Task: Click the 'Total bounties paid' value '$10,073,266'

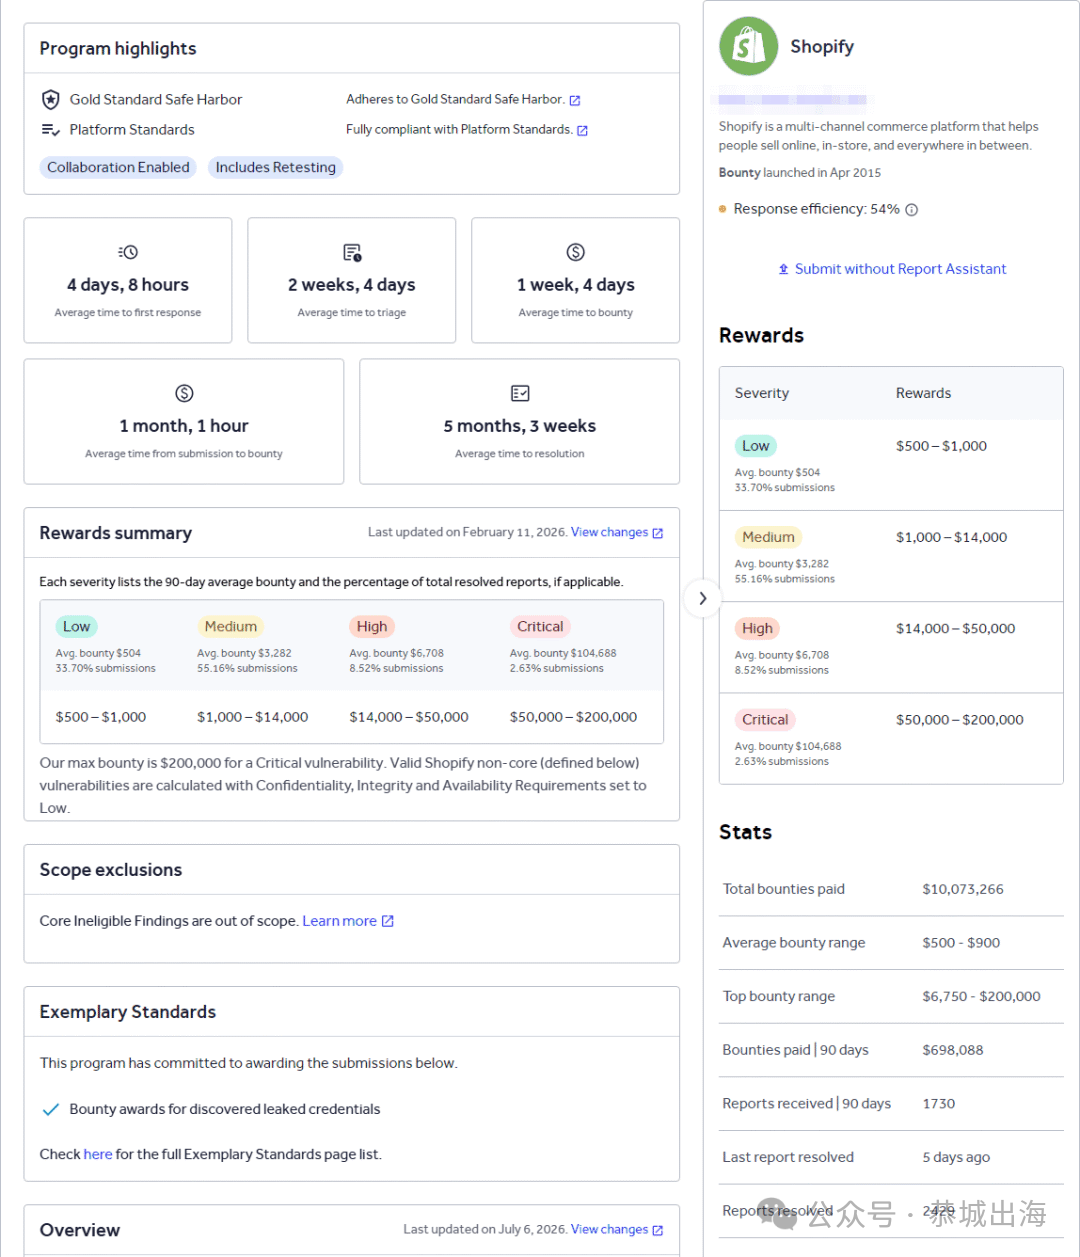Action: pyautogui.click(x=963, y=889)
